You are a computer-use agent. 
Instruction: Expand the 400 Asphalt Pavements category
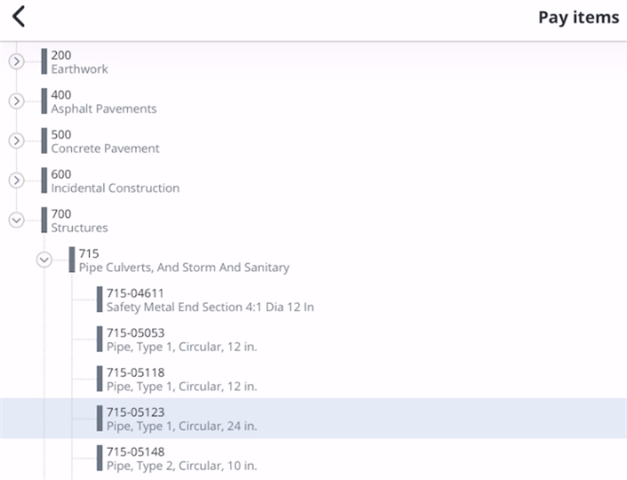(x=16, y=101)
